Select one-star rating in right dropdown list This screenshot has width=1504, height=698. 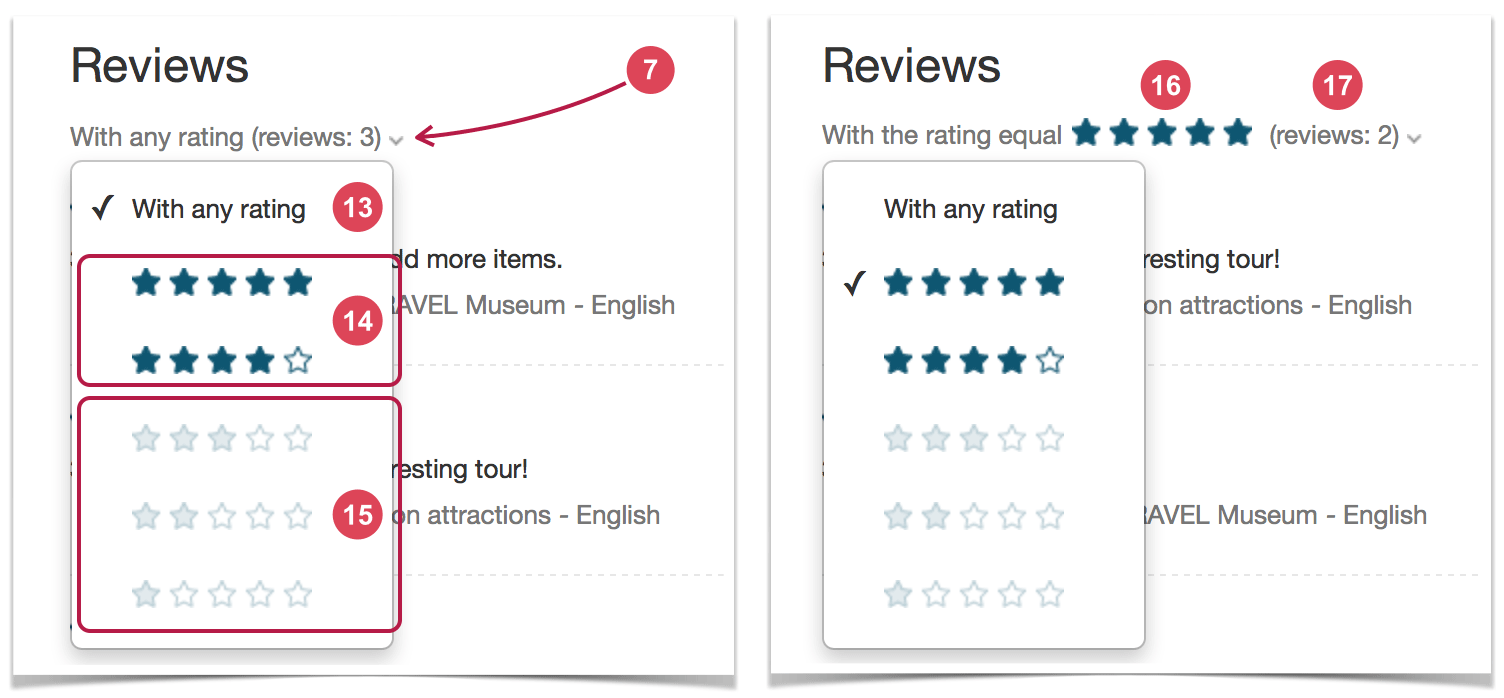coord(974,595)
